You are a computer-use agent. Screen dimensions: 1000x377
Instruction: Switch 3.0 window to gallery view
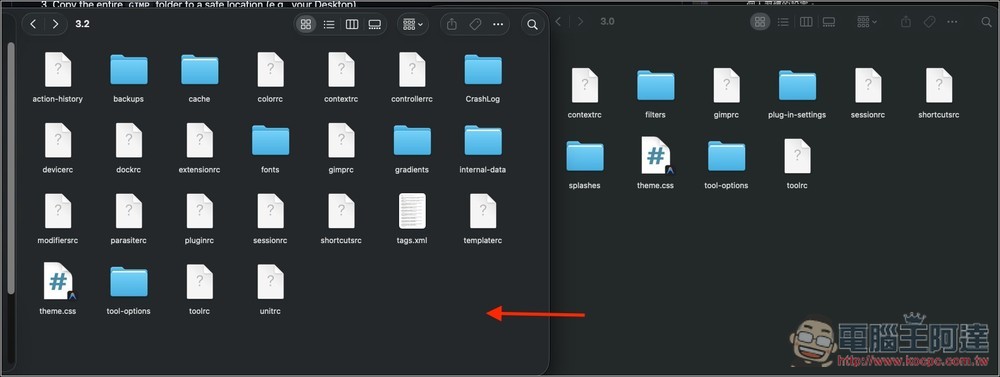tap(828, 22)
